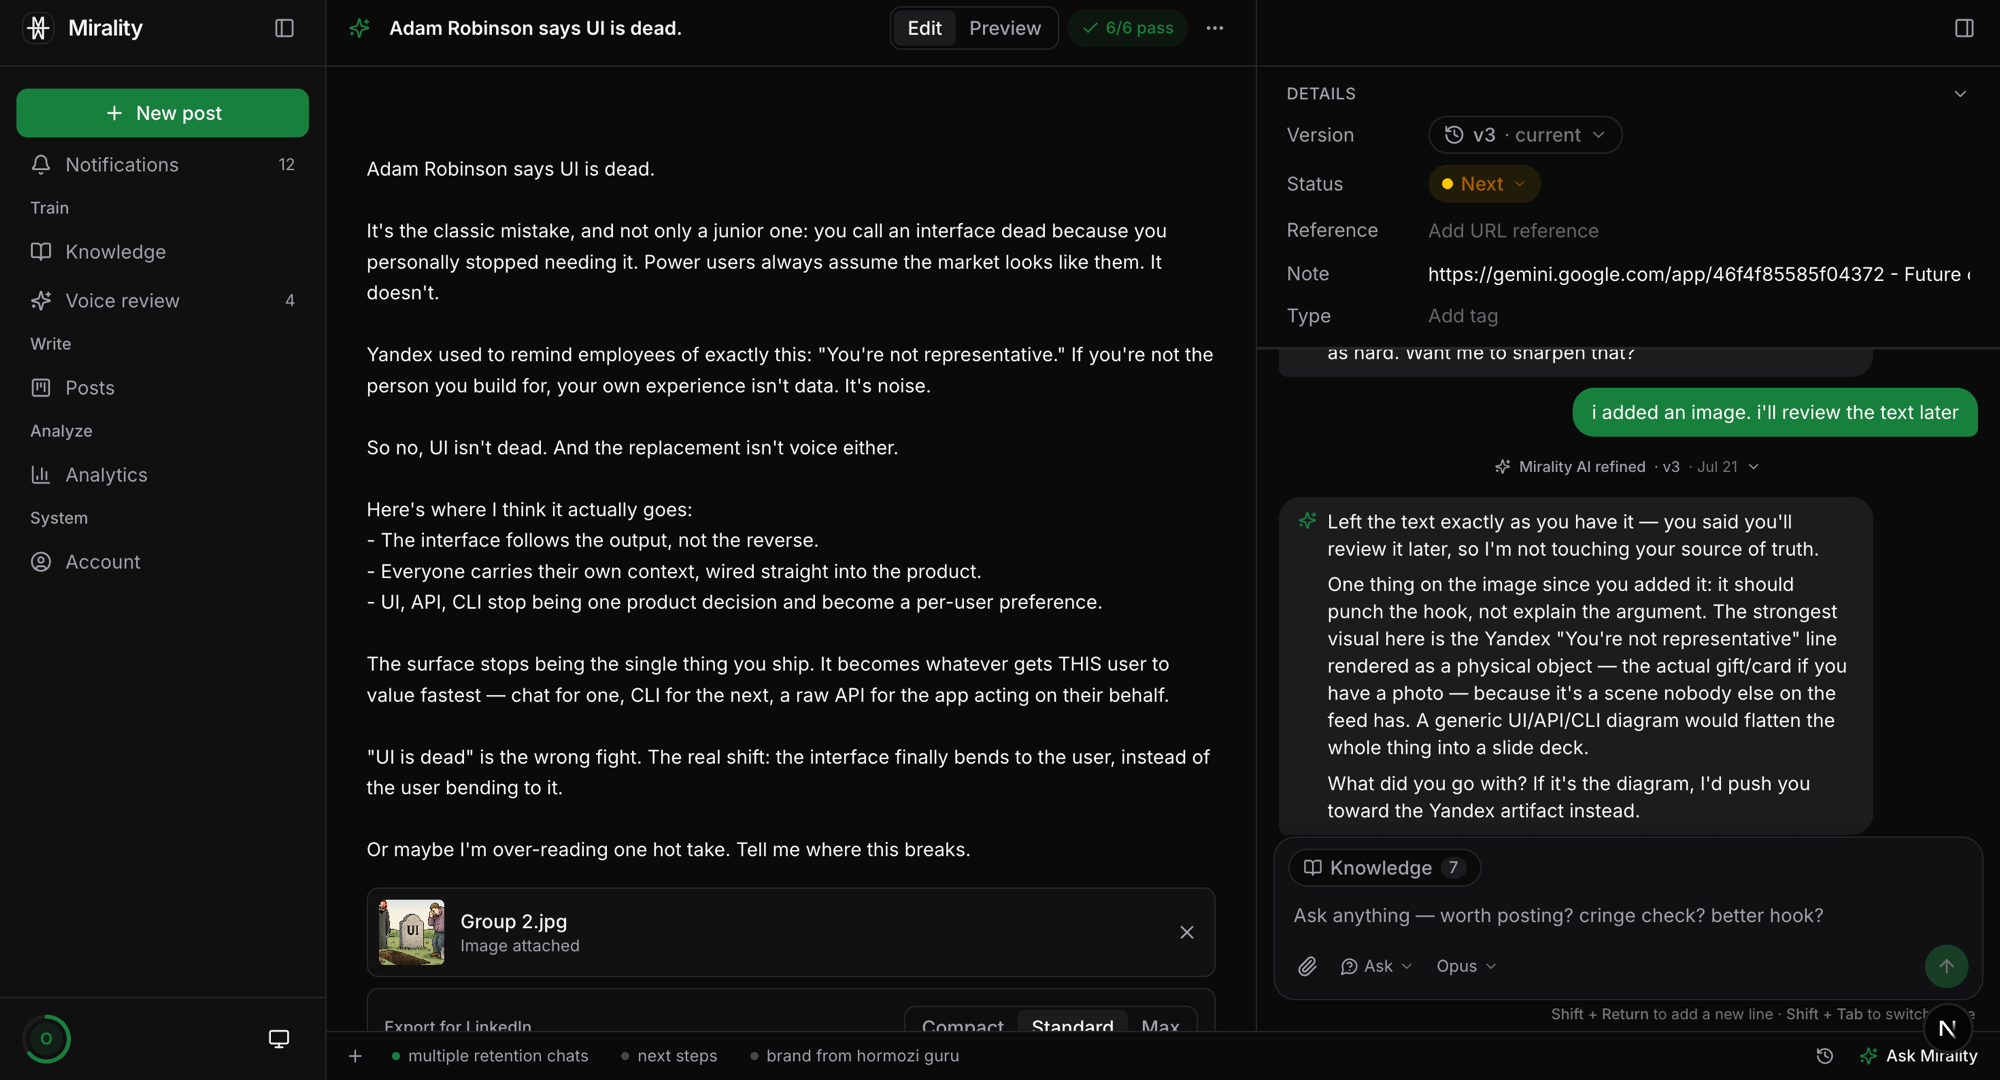Add a new chat tab with plus icon
Viewport: 2000px width, 1080px height.
[355, 1055]
